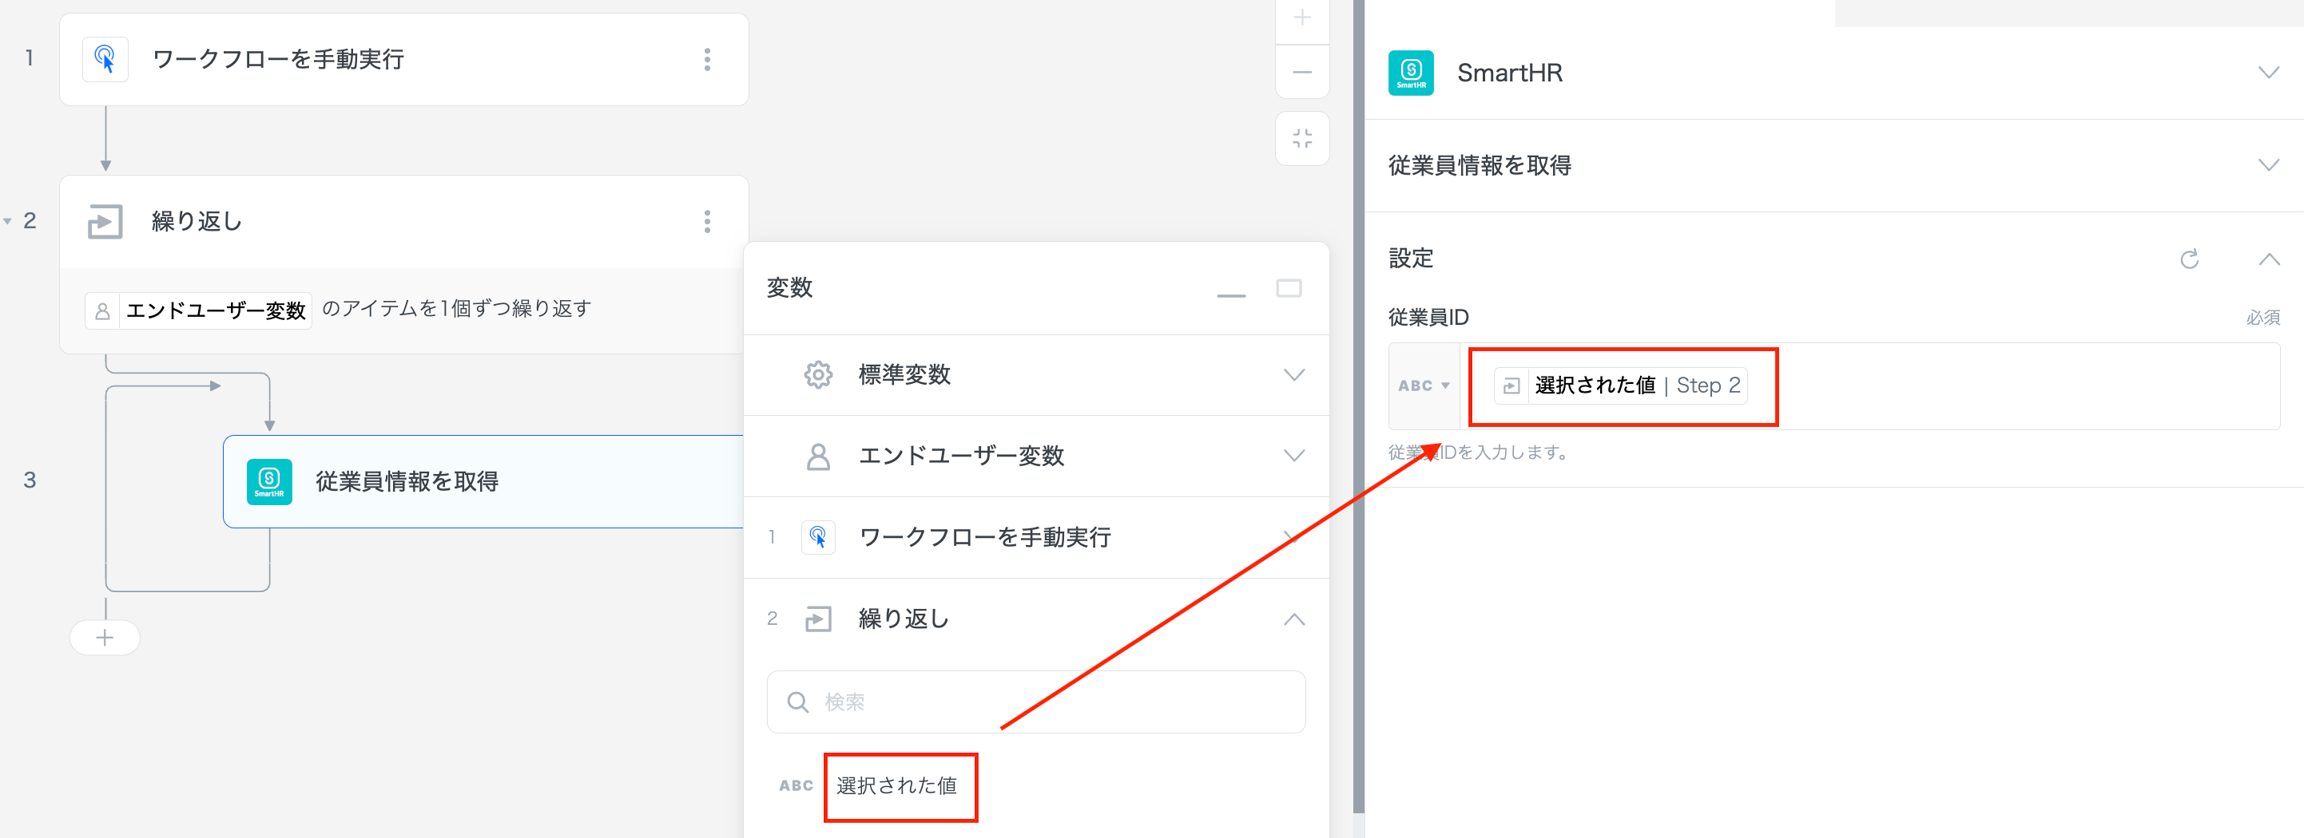Select the 選択された値 variable in the list
Viewport: 2304px width, 838px height.
pos(897,786)
